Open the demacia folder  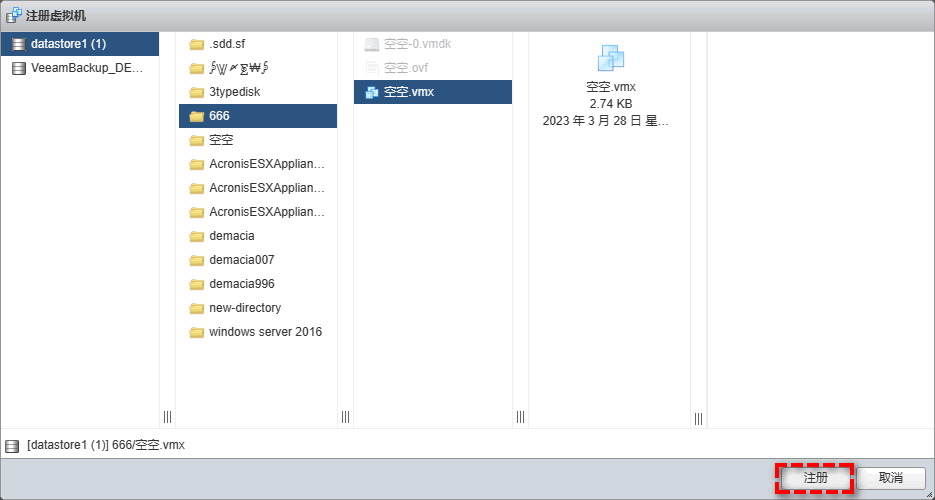(231, 236)
